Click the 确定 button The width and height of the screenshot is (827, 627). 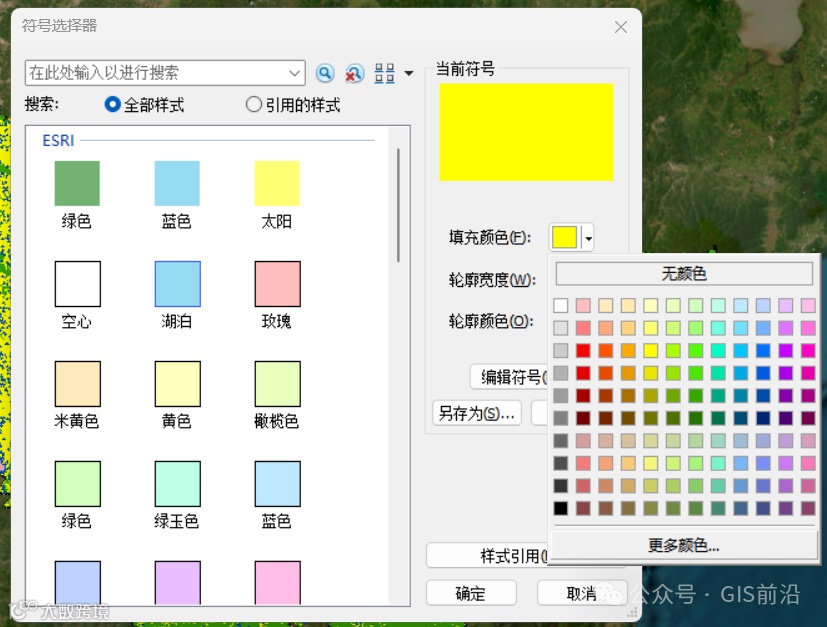(470, 593)
